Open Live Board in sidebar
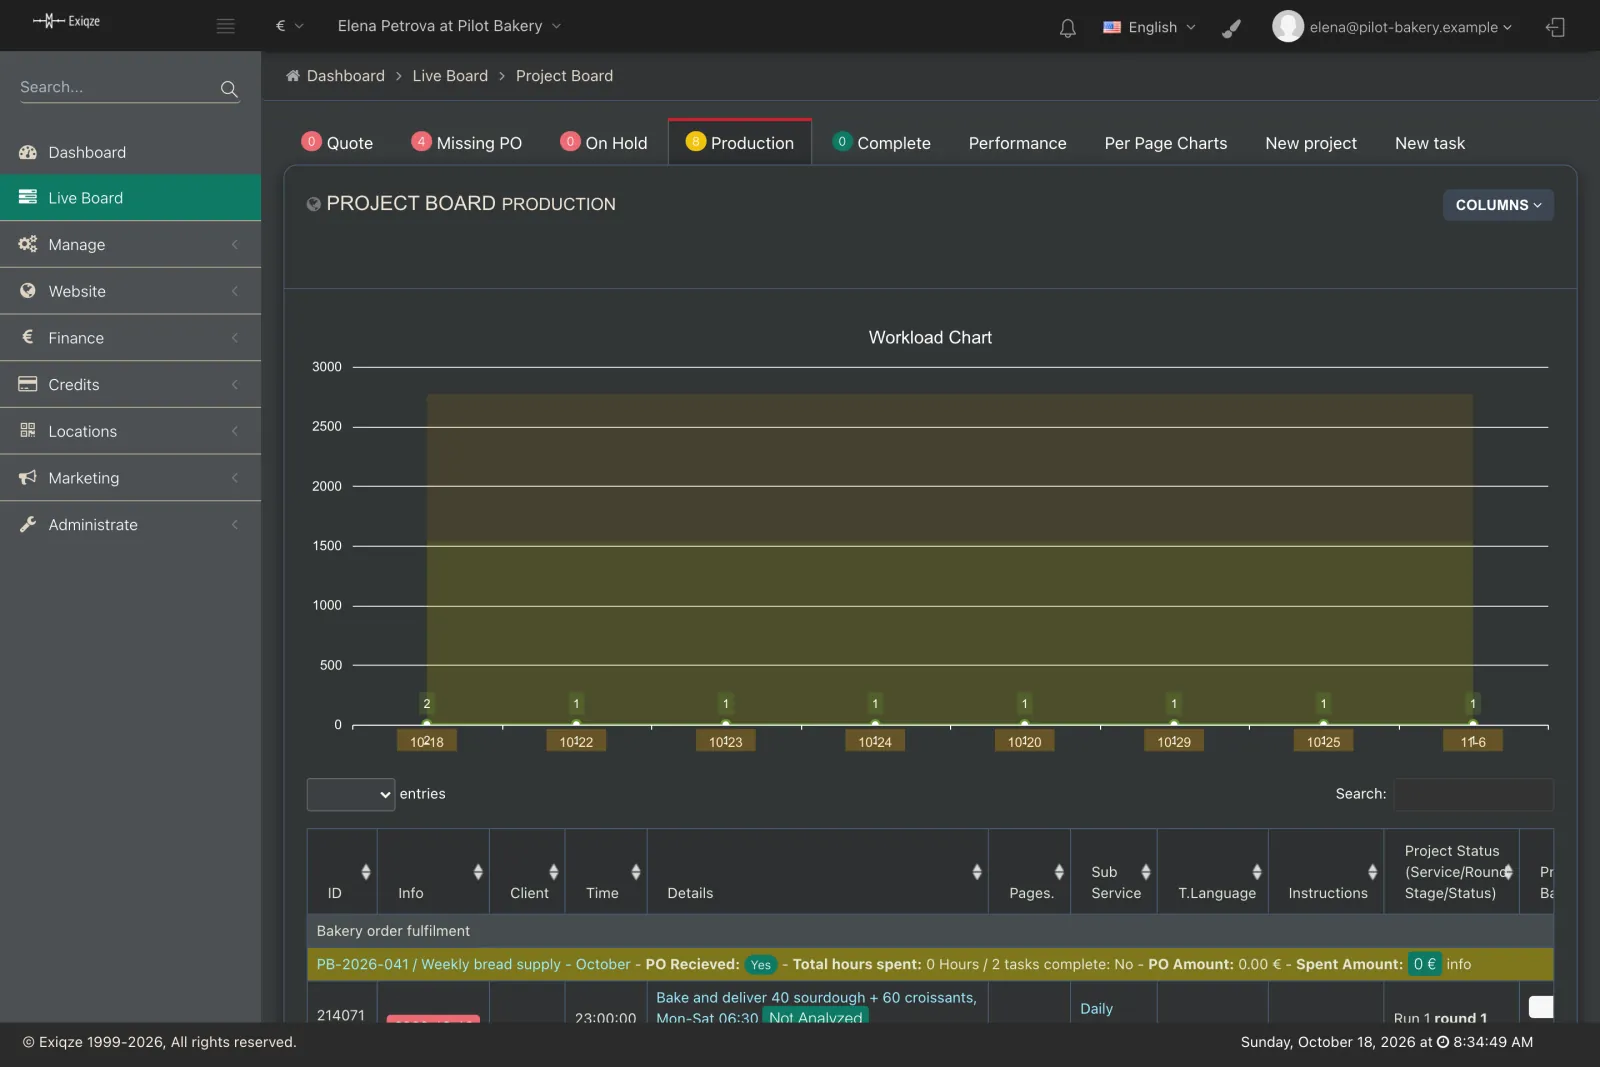 [x=130, y=198]
